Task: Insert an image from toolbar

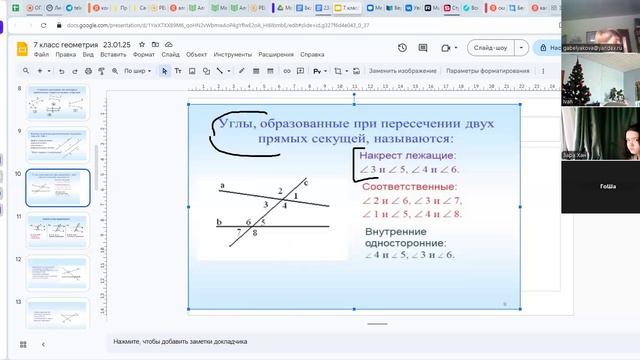Action: (x=192, y=71)
